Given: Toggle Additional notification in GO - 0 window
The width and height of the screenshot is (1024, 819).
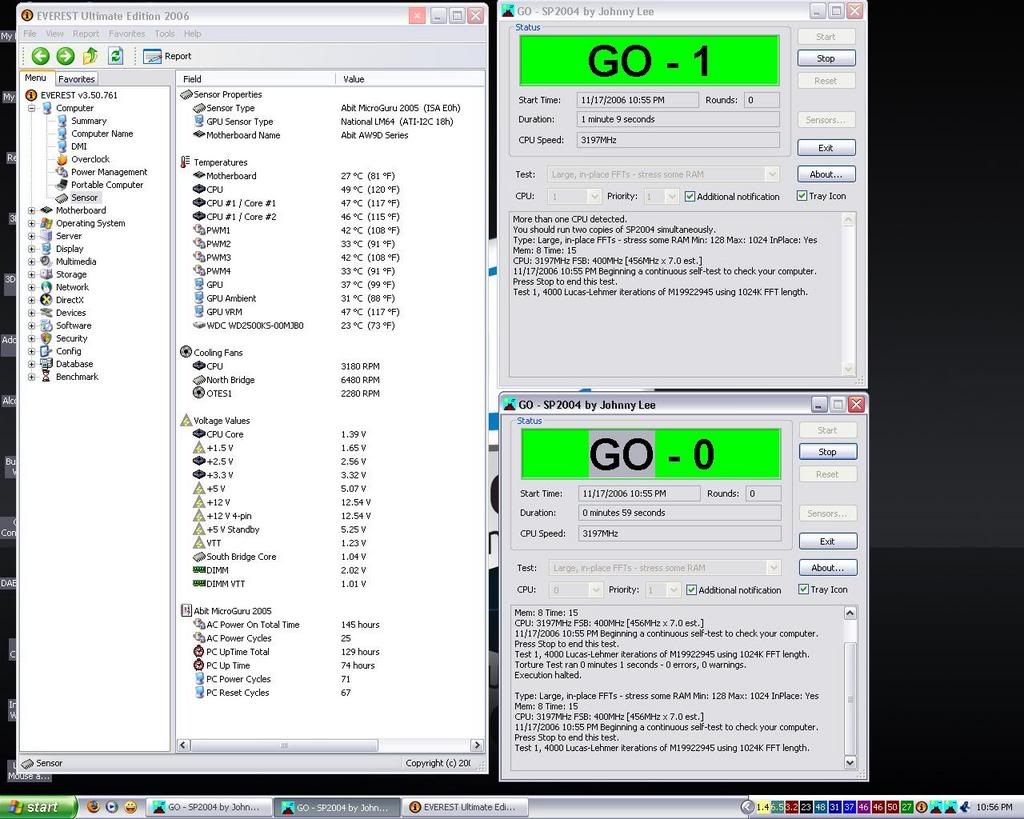Looking at the screenshot, I should pyautogui.click(x=691, y=590).
